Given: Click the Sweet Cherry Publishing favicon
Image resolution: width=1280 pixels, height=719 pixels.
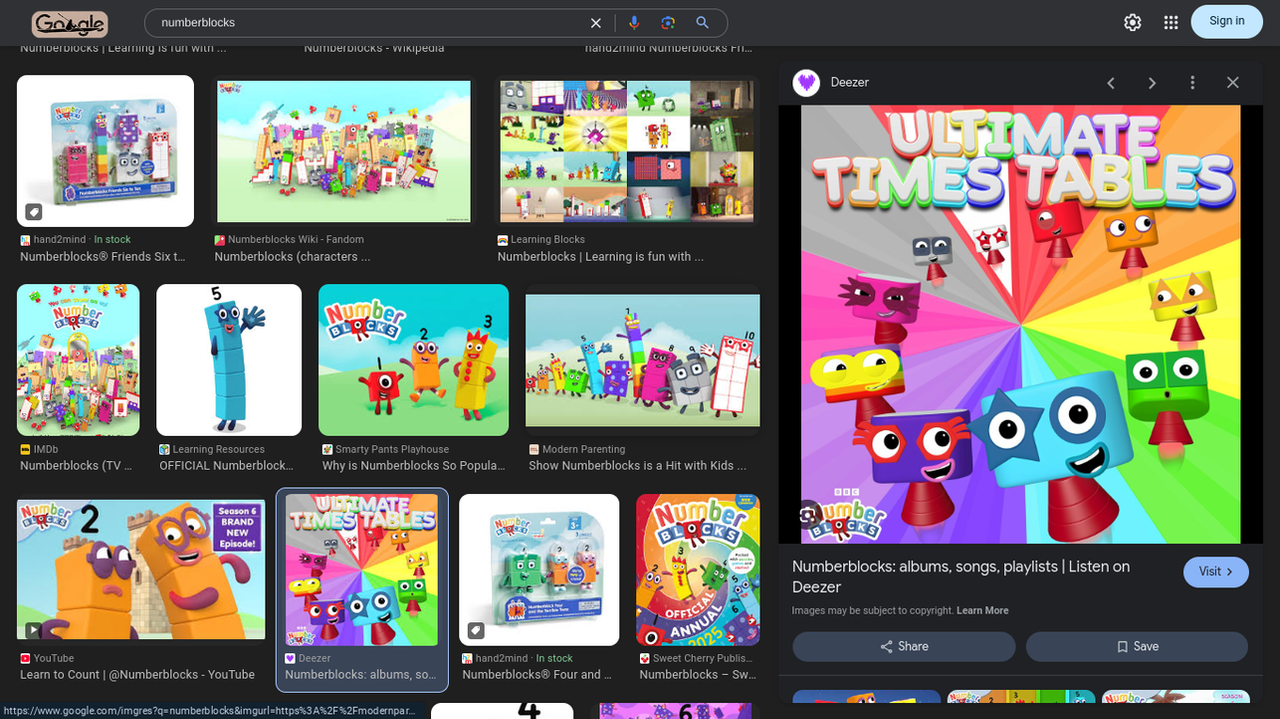Looking at the screenshot, I should (645, 659).
